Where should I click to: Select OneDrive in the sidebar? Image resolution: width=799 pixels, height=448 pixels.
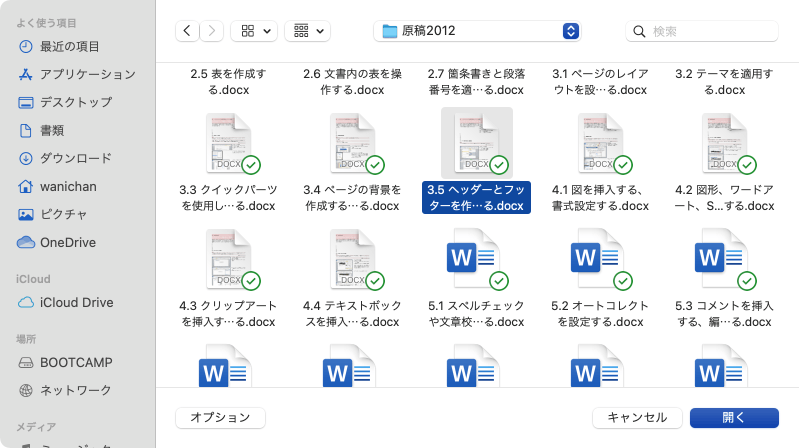pos(57,243)
